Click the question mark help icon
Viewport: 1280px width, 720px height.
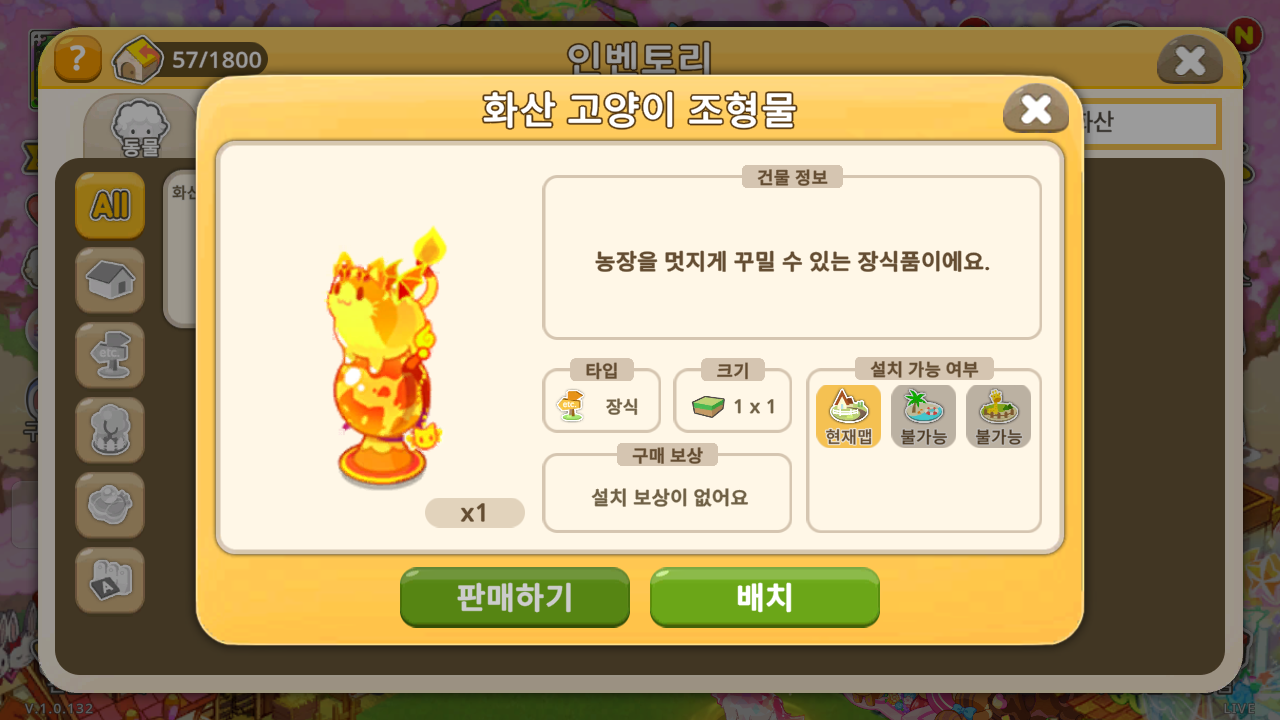click(x=77, y=59)
